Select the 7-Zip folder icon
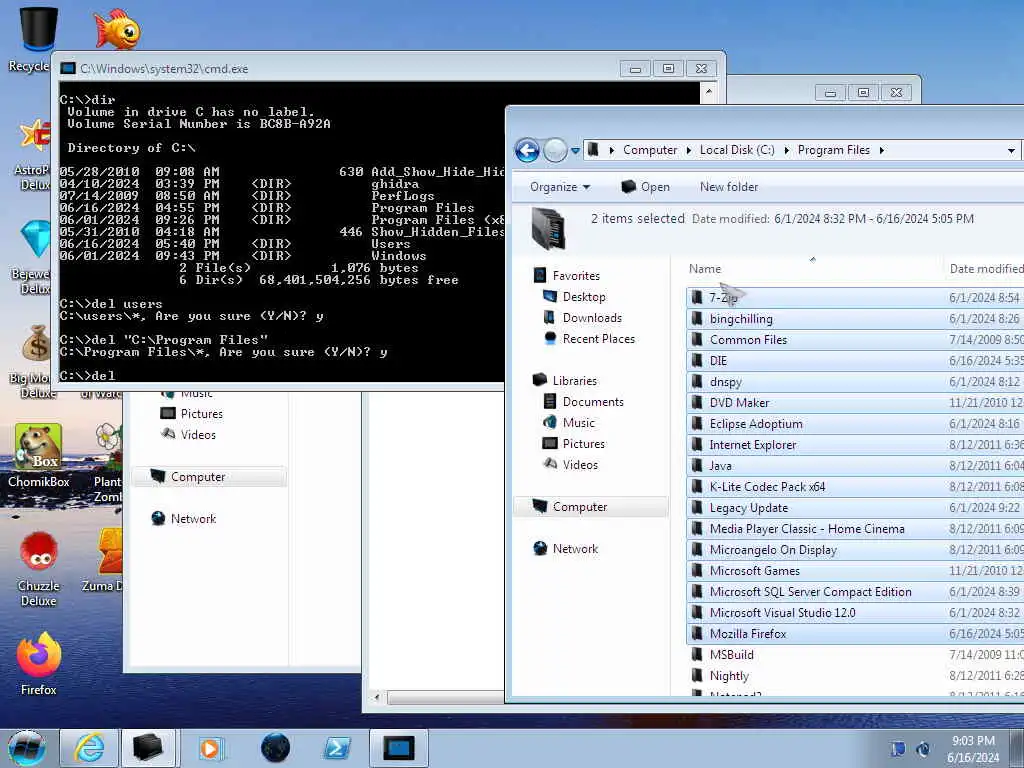This screenshot has height=768, width=1024. click(x=697, y=298)
